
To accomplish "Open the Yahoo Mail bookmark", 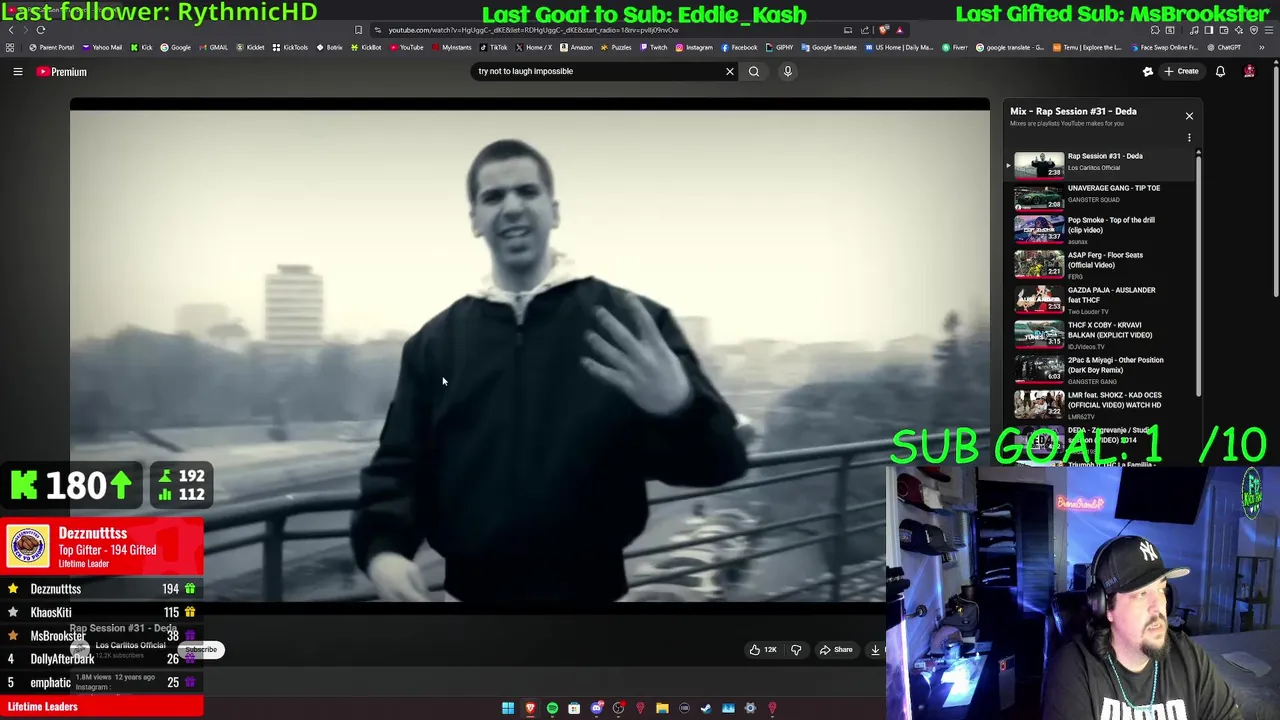I will pyautogui.click(x=102, y=47).
